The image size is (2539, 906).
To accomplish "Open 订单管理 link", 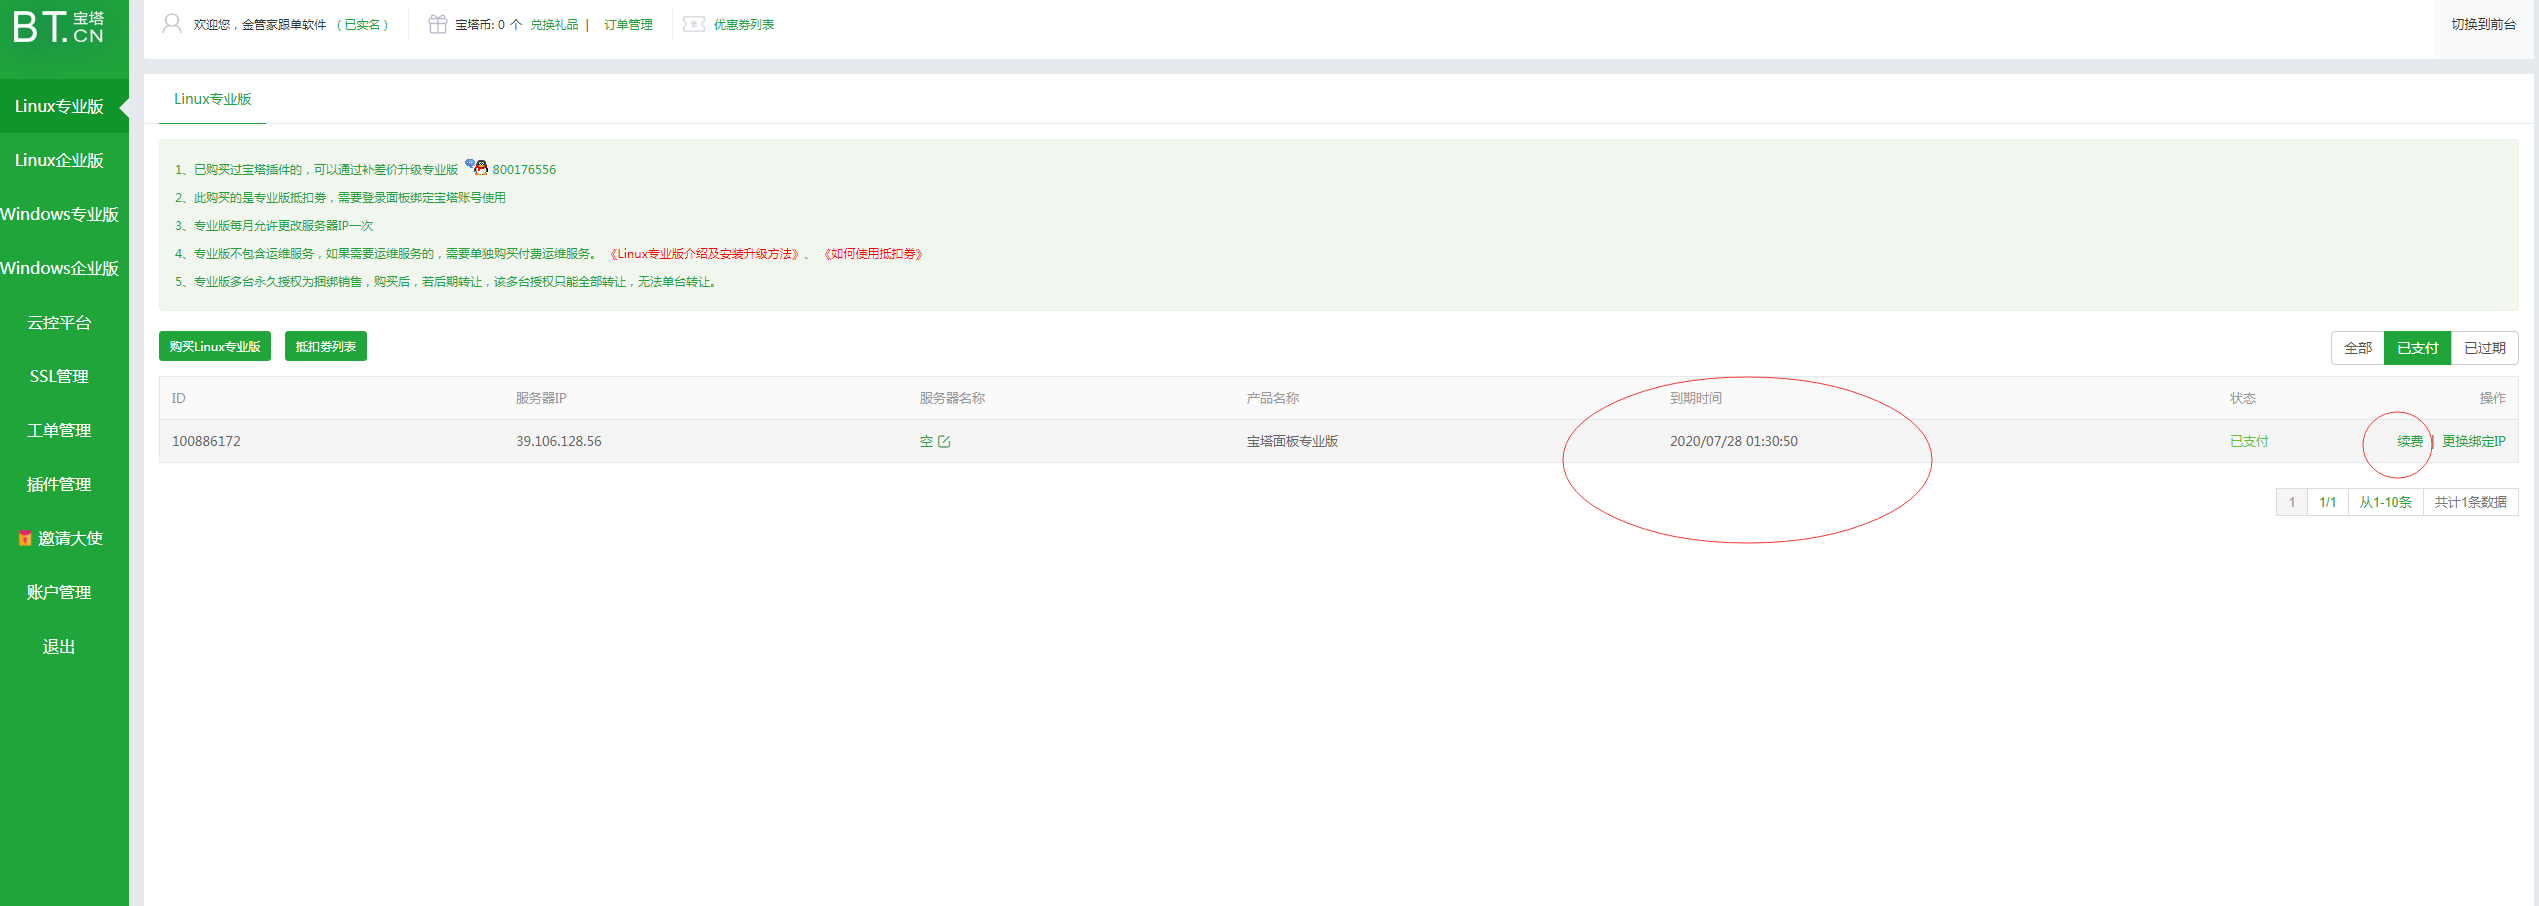I will (628, 24).
